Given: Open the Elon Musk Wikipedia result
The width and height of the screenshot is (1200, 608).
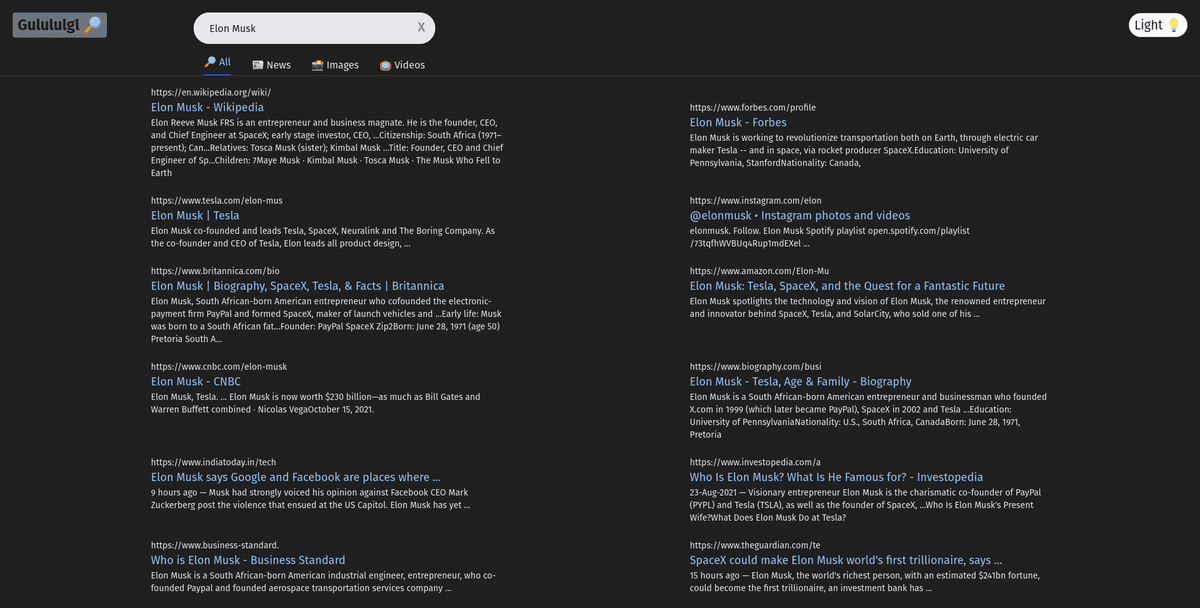Looking at the screenshot, I should 207,106.
